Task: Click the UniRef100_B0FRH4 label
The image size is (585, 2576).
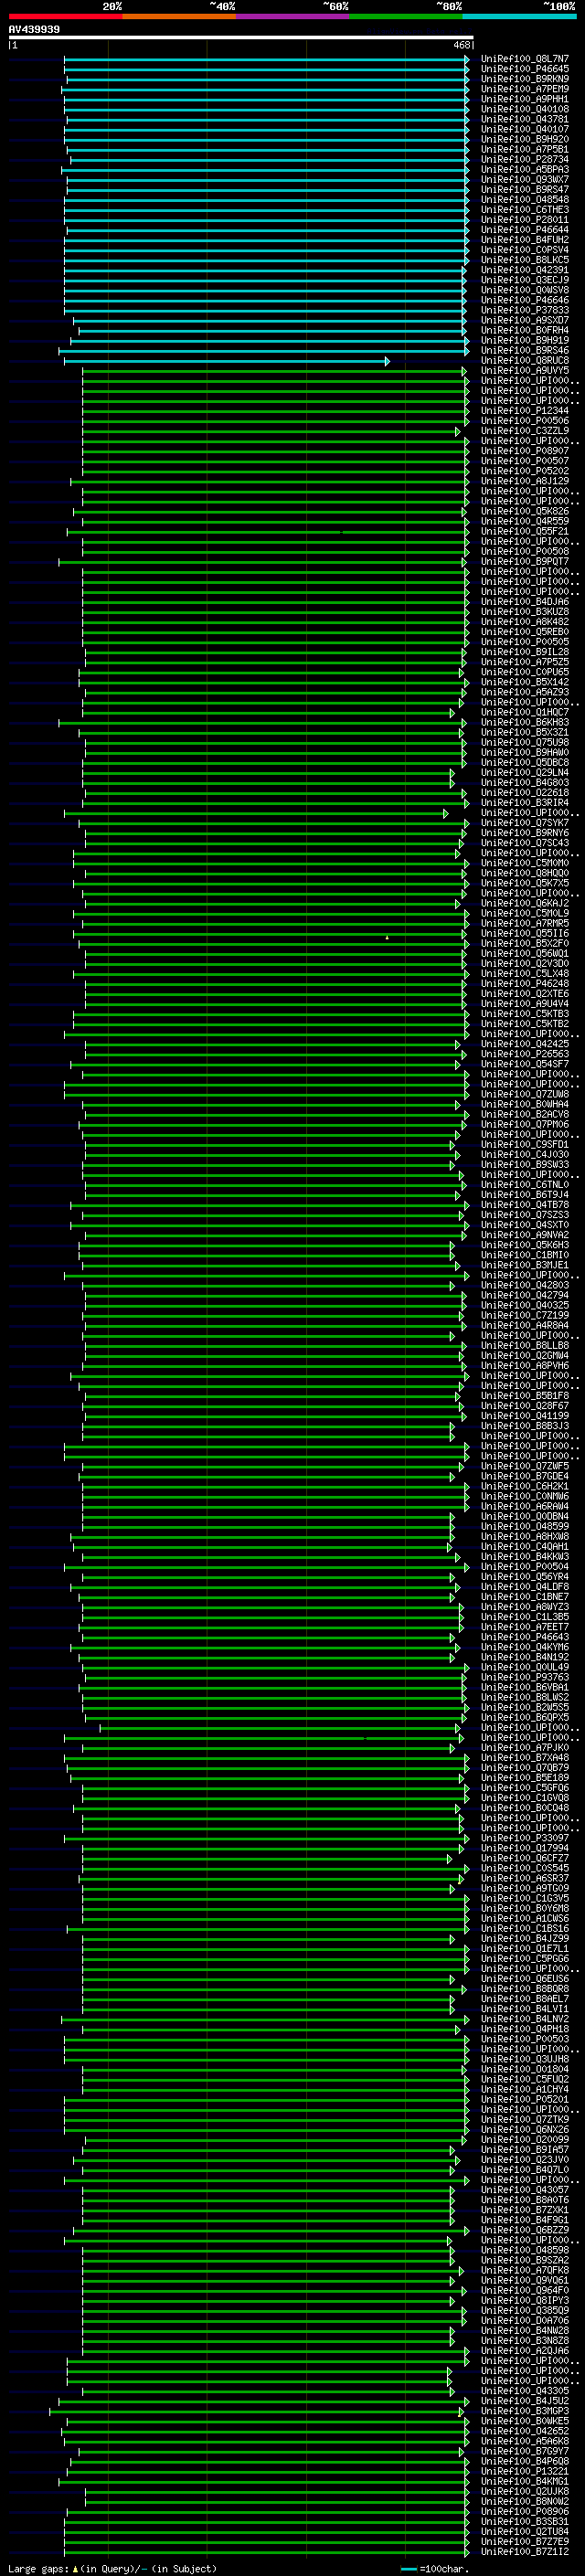Action: pyautogui.click(x=525, y=330)
